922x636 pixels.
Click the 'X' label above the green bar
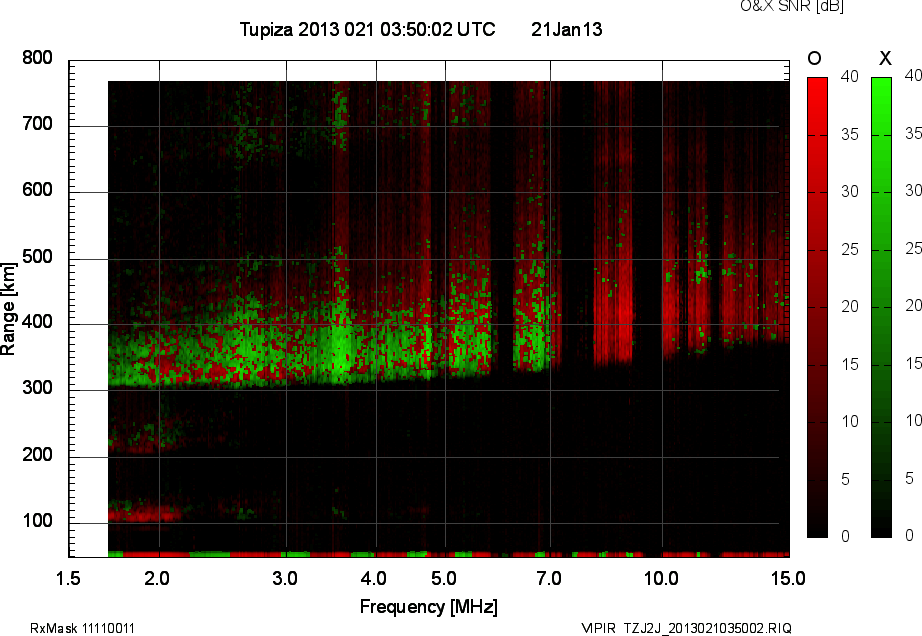click(x=885, y=58)
